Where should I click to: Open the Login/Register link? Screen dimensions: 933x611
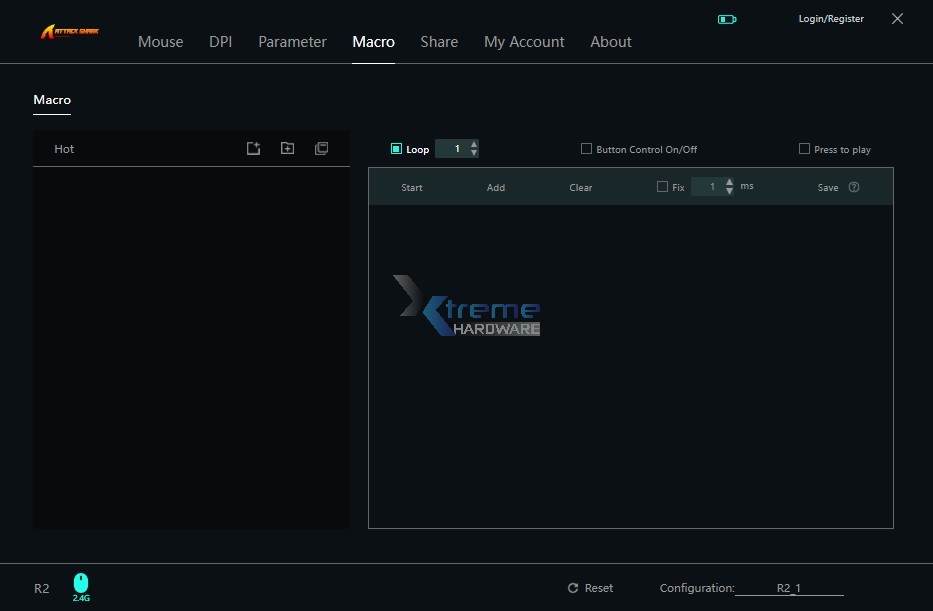(x=830, y=19)
